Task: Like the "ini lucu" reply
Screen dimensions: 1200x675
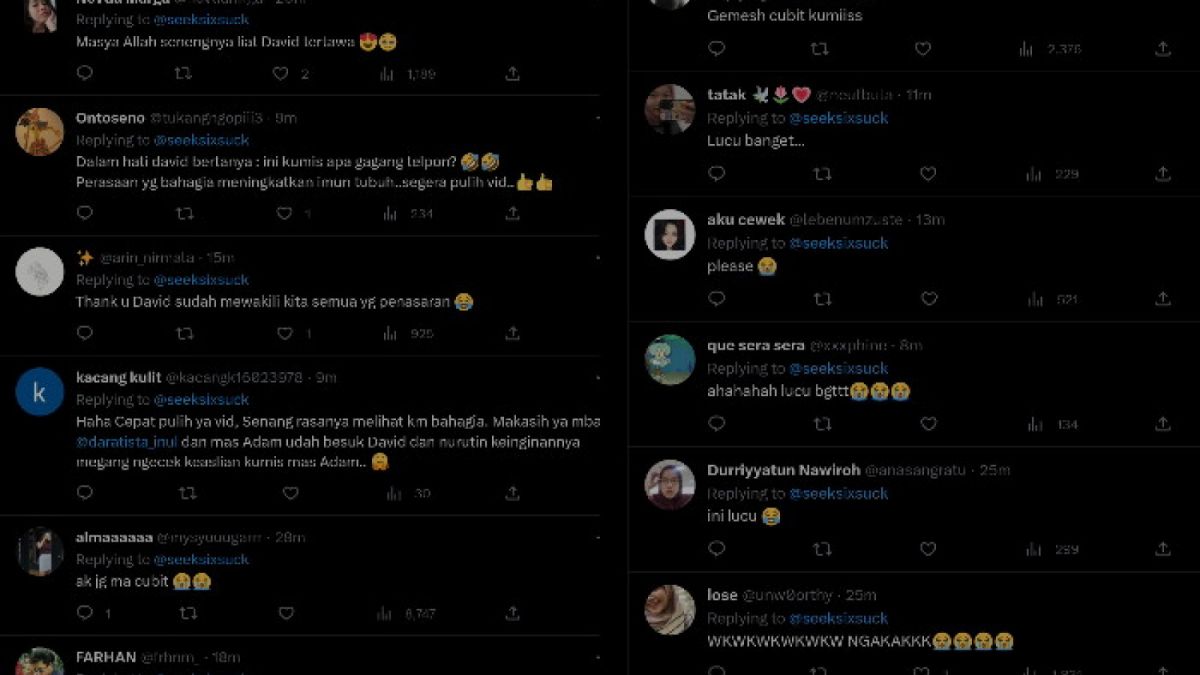Action: (928, 549)
